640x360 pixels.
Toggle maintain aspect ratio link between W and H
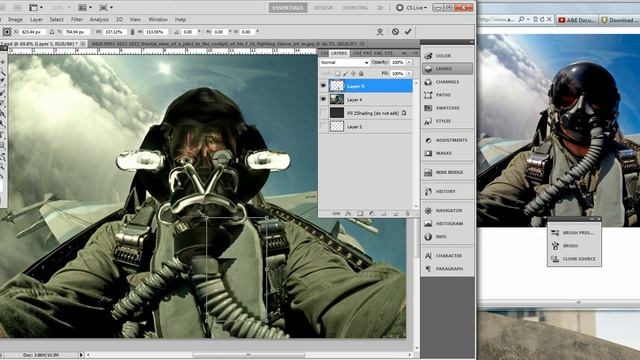coord(132,31)
